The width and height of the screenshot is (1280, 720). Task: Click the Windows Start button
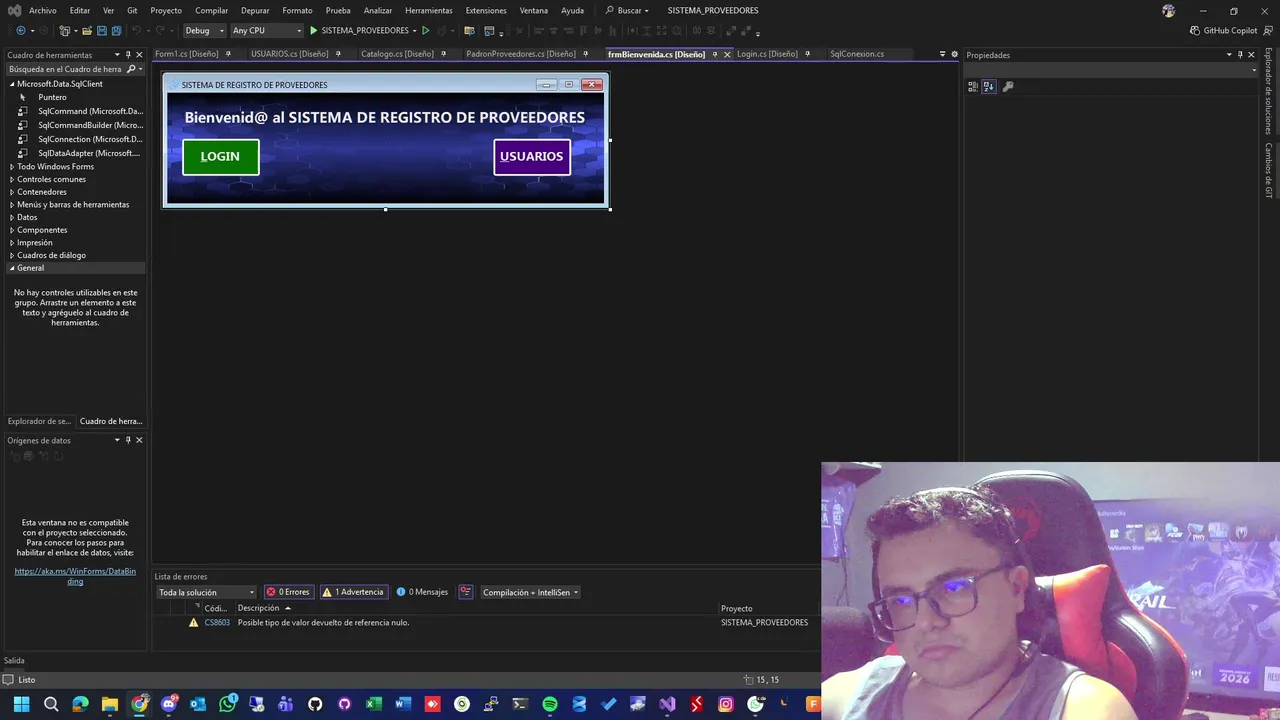click(x=21, y=705)
